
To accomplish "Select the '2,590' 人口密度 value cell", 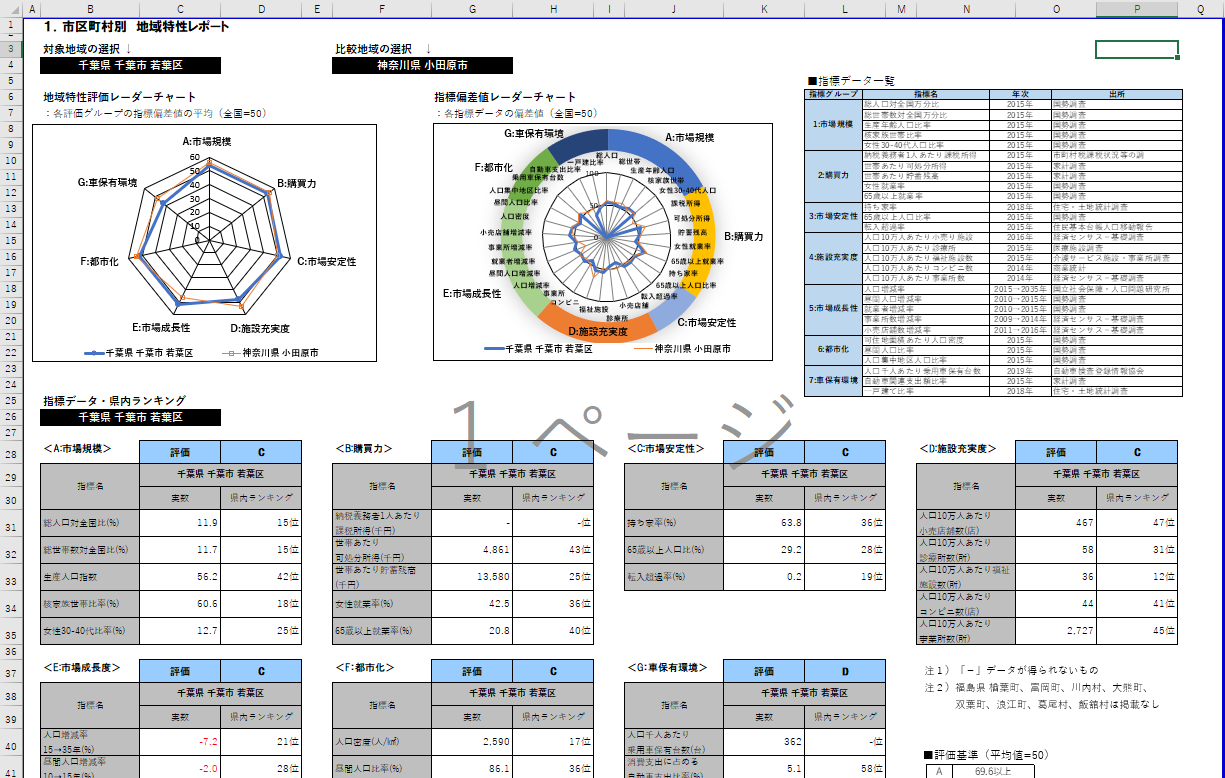I will (472, 742).
